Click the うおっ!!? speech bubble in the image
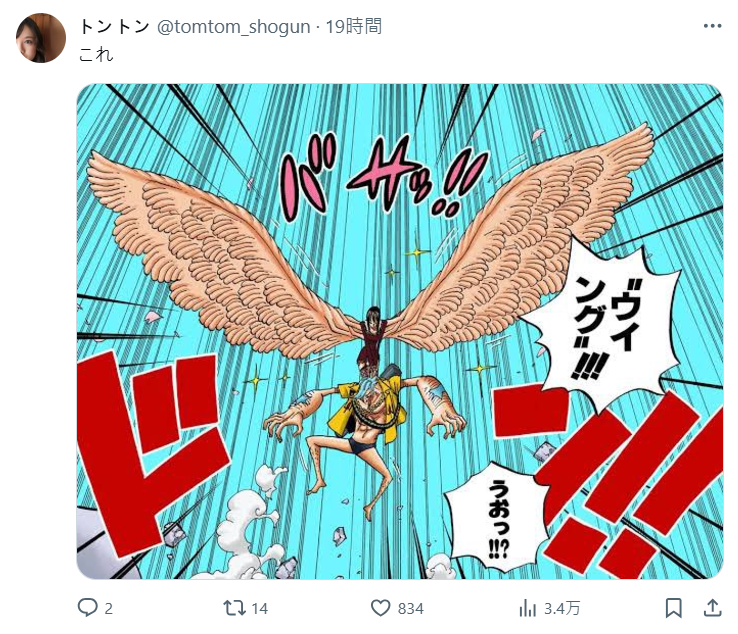 498,518
